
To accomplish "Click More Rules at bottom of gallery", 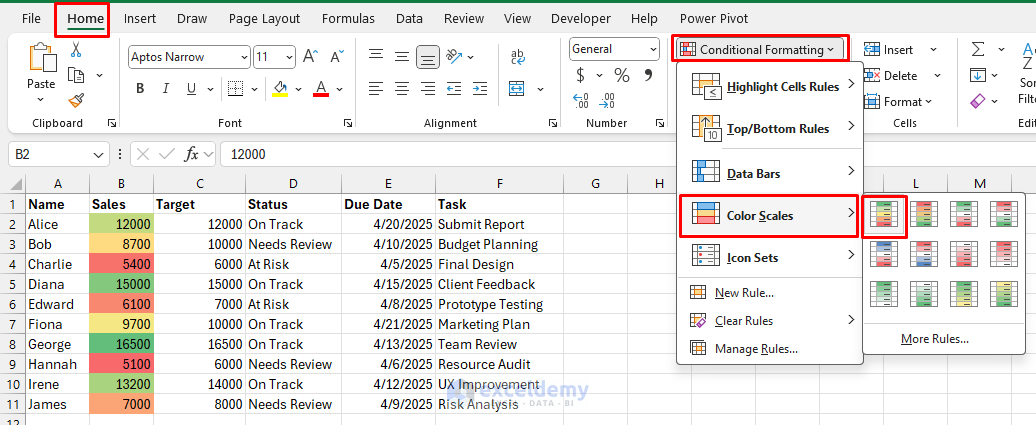I will [x=934, y=339].
